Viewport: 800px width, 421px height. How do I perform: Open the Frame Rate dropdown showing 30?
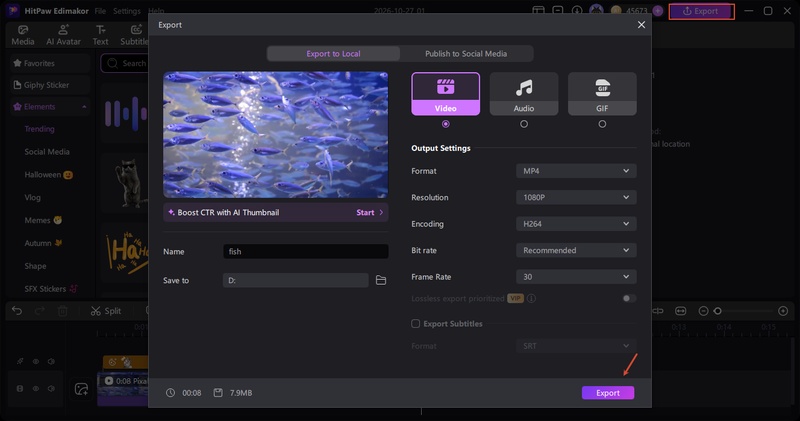point(576,277)
